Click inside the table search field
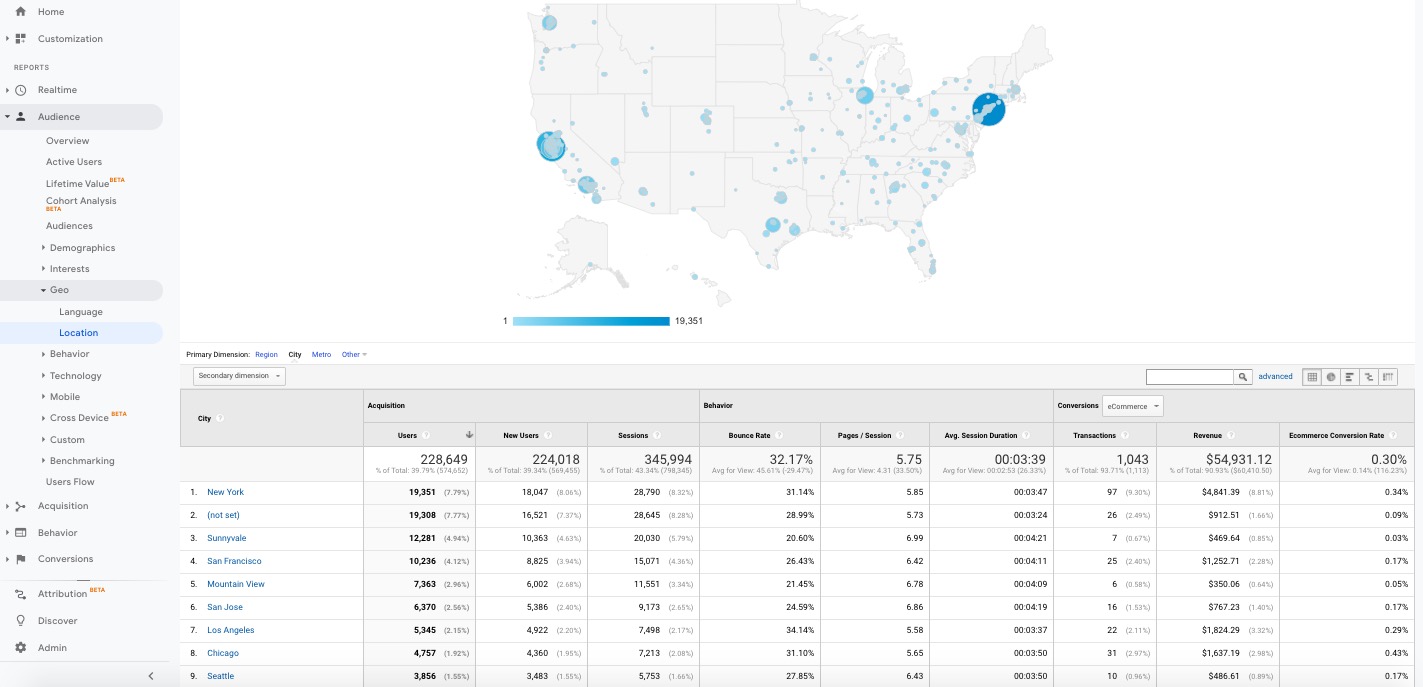Image resolution: width=1423 pixels, height=687 pixels. (1190, 377)
